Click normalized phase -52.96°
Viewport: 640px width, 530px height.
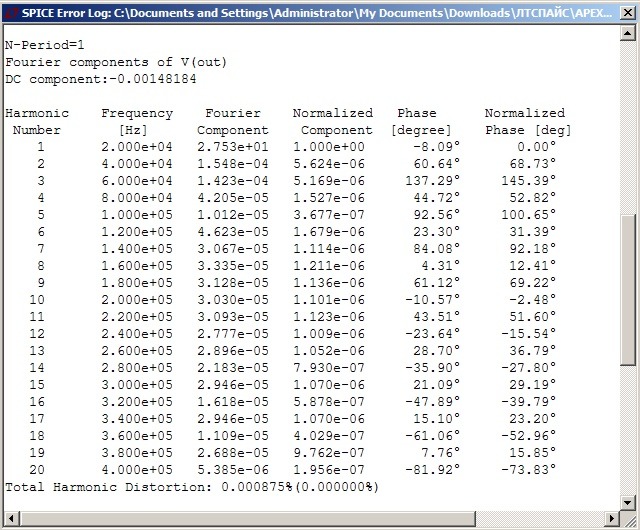529,436
